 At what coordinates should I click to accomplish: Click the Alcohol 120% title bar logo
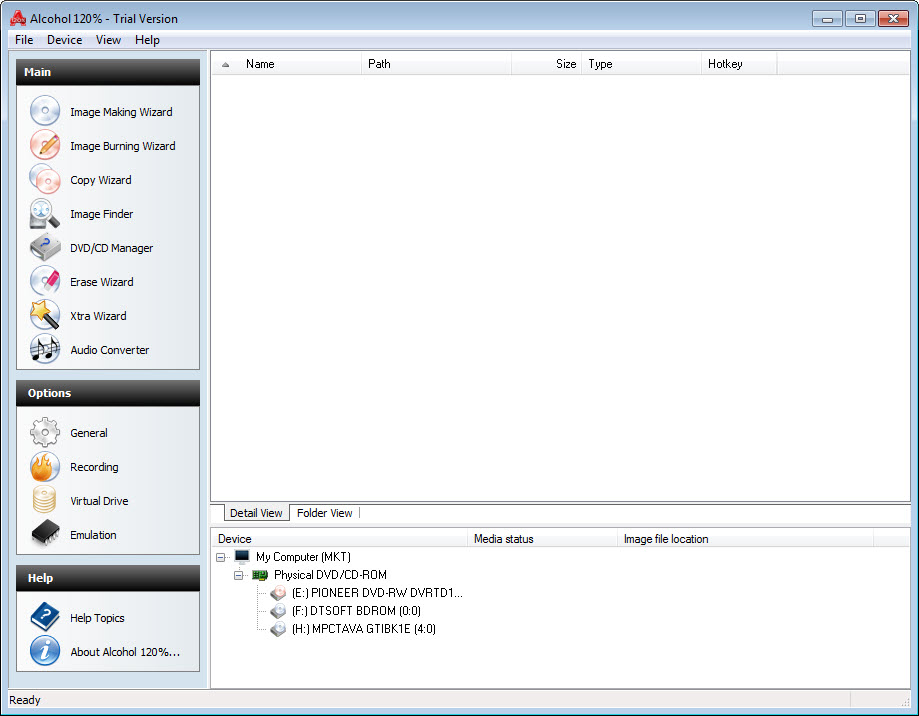pyautogui.click(x=18, y=19)
